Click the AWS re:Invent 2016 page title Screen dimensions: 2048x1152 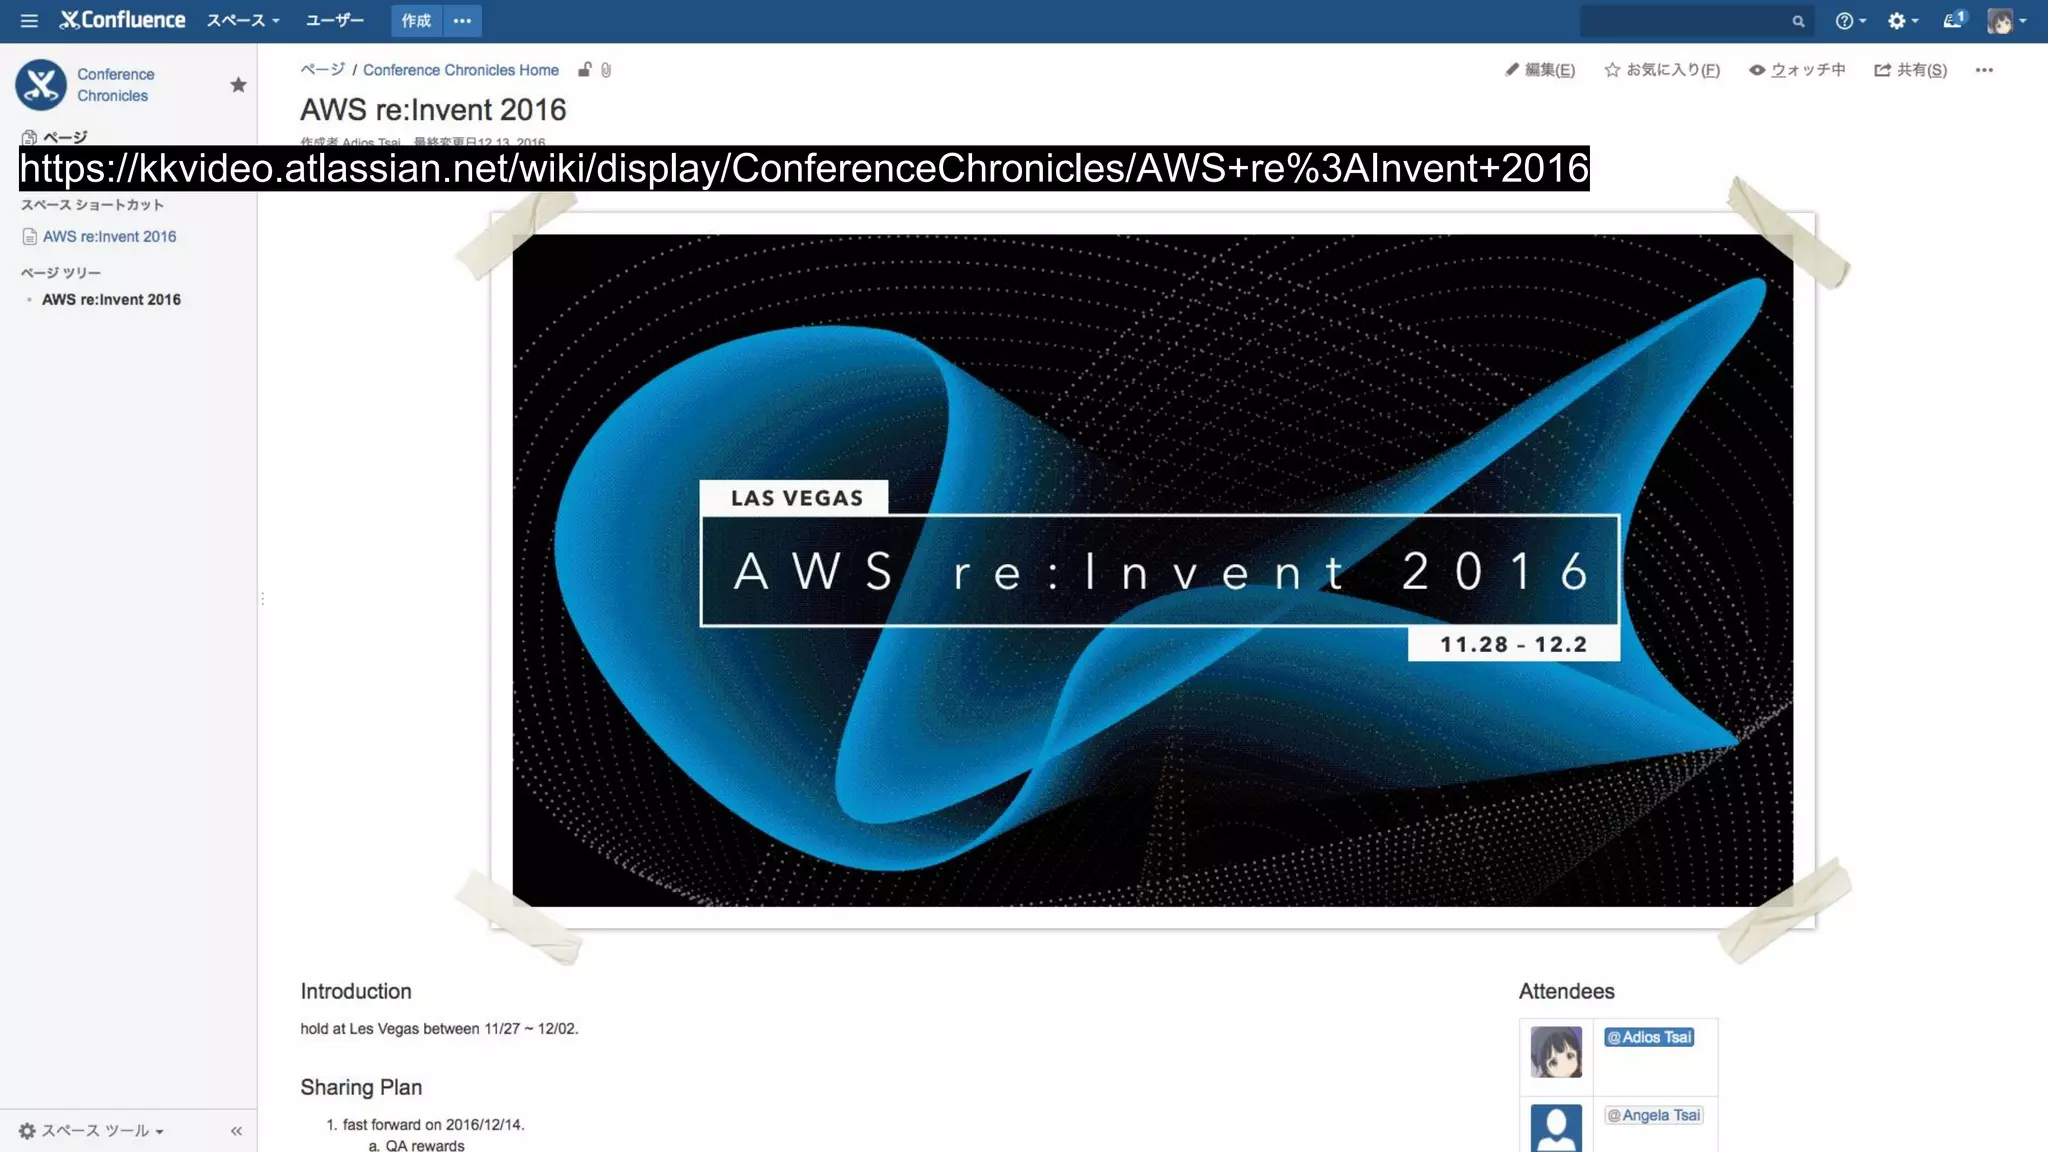[433, 109]
